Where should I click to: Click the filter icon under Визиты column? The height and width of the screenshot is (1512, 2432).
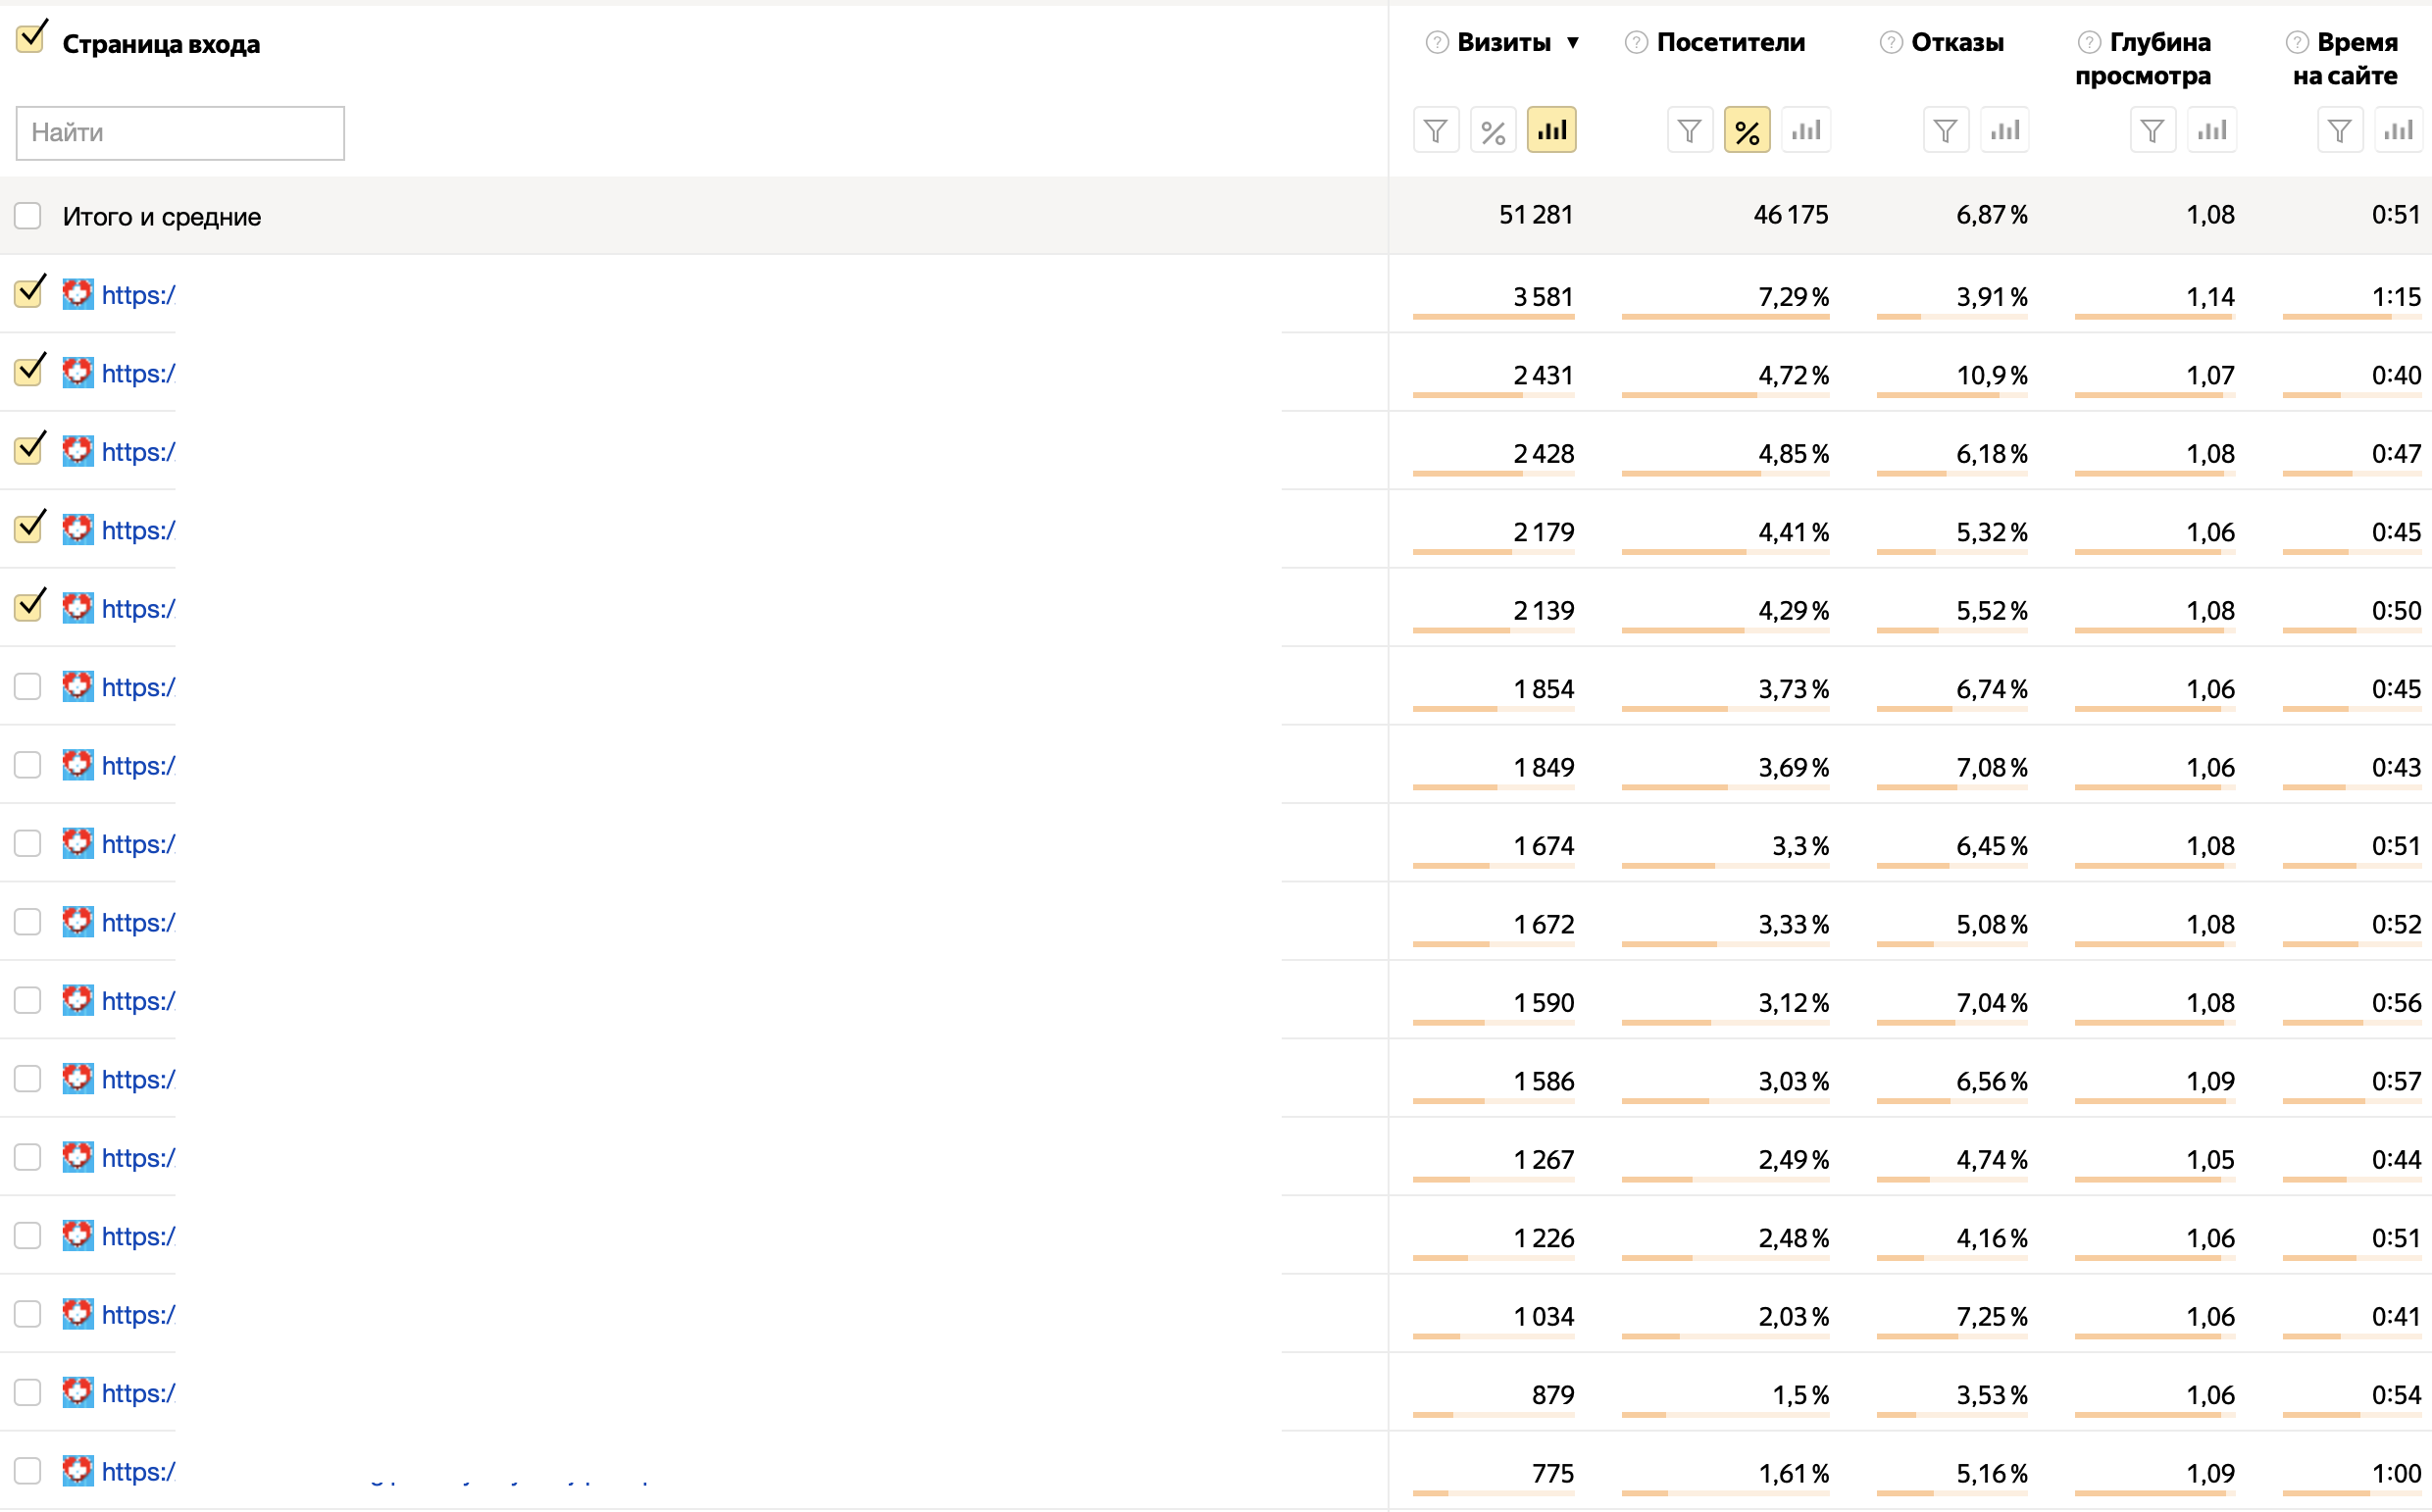1435,131
